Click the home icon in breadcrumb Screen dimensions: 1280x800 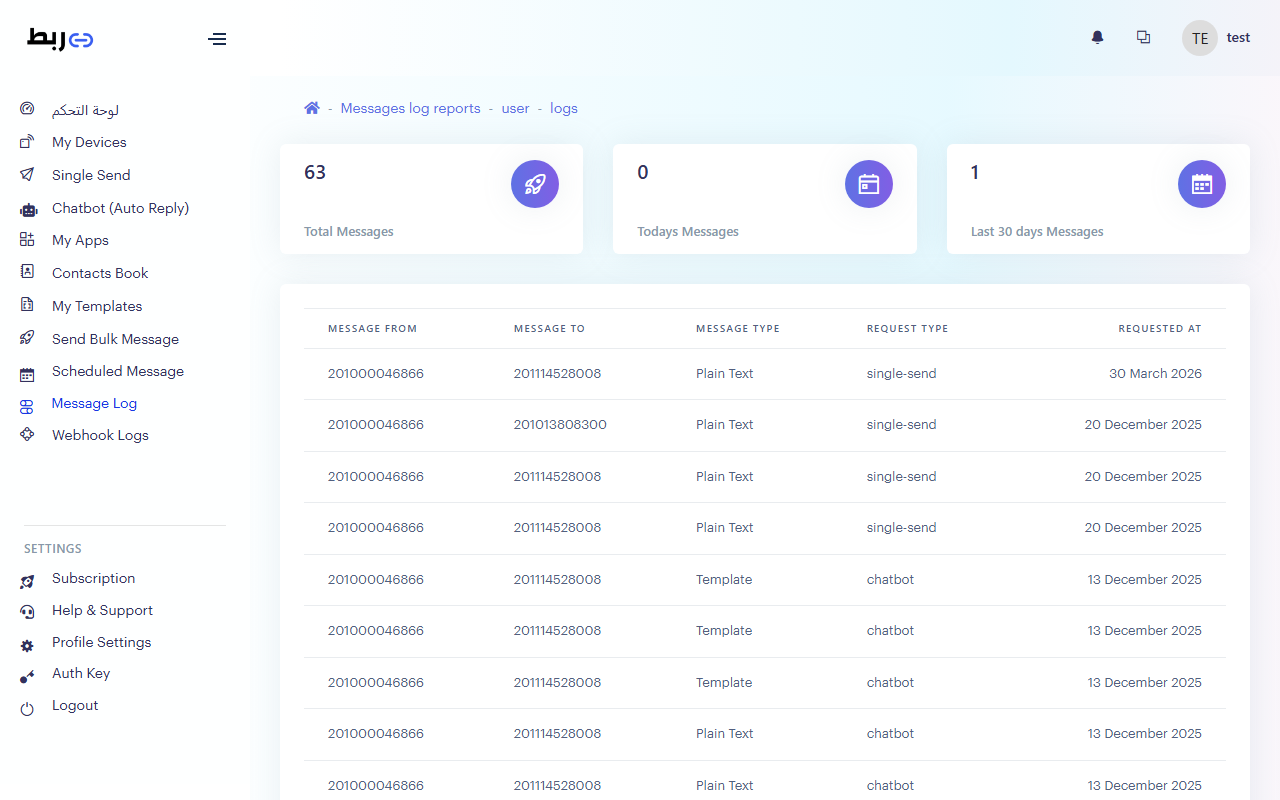(312, 108)
